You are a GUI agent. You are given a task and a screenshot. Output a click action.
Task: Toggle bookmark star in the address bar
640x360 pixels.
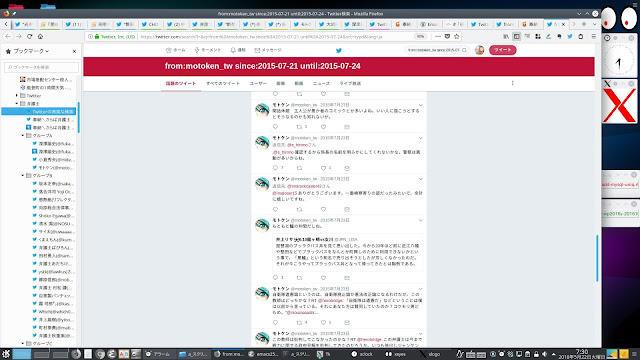(x=457, y=36)
